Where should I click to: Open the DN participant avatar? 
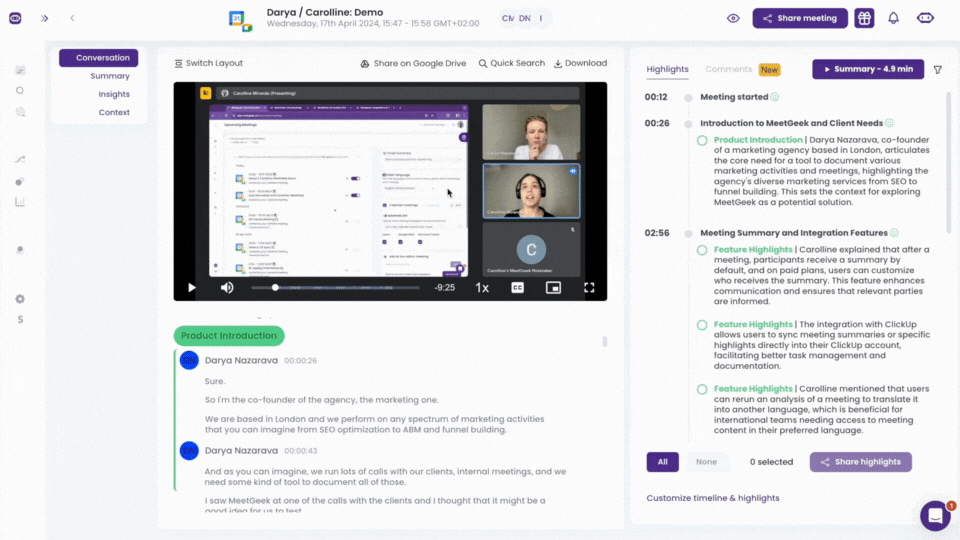pos(525,18)
